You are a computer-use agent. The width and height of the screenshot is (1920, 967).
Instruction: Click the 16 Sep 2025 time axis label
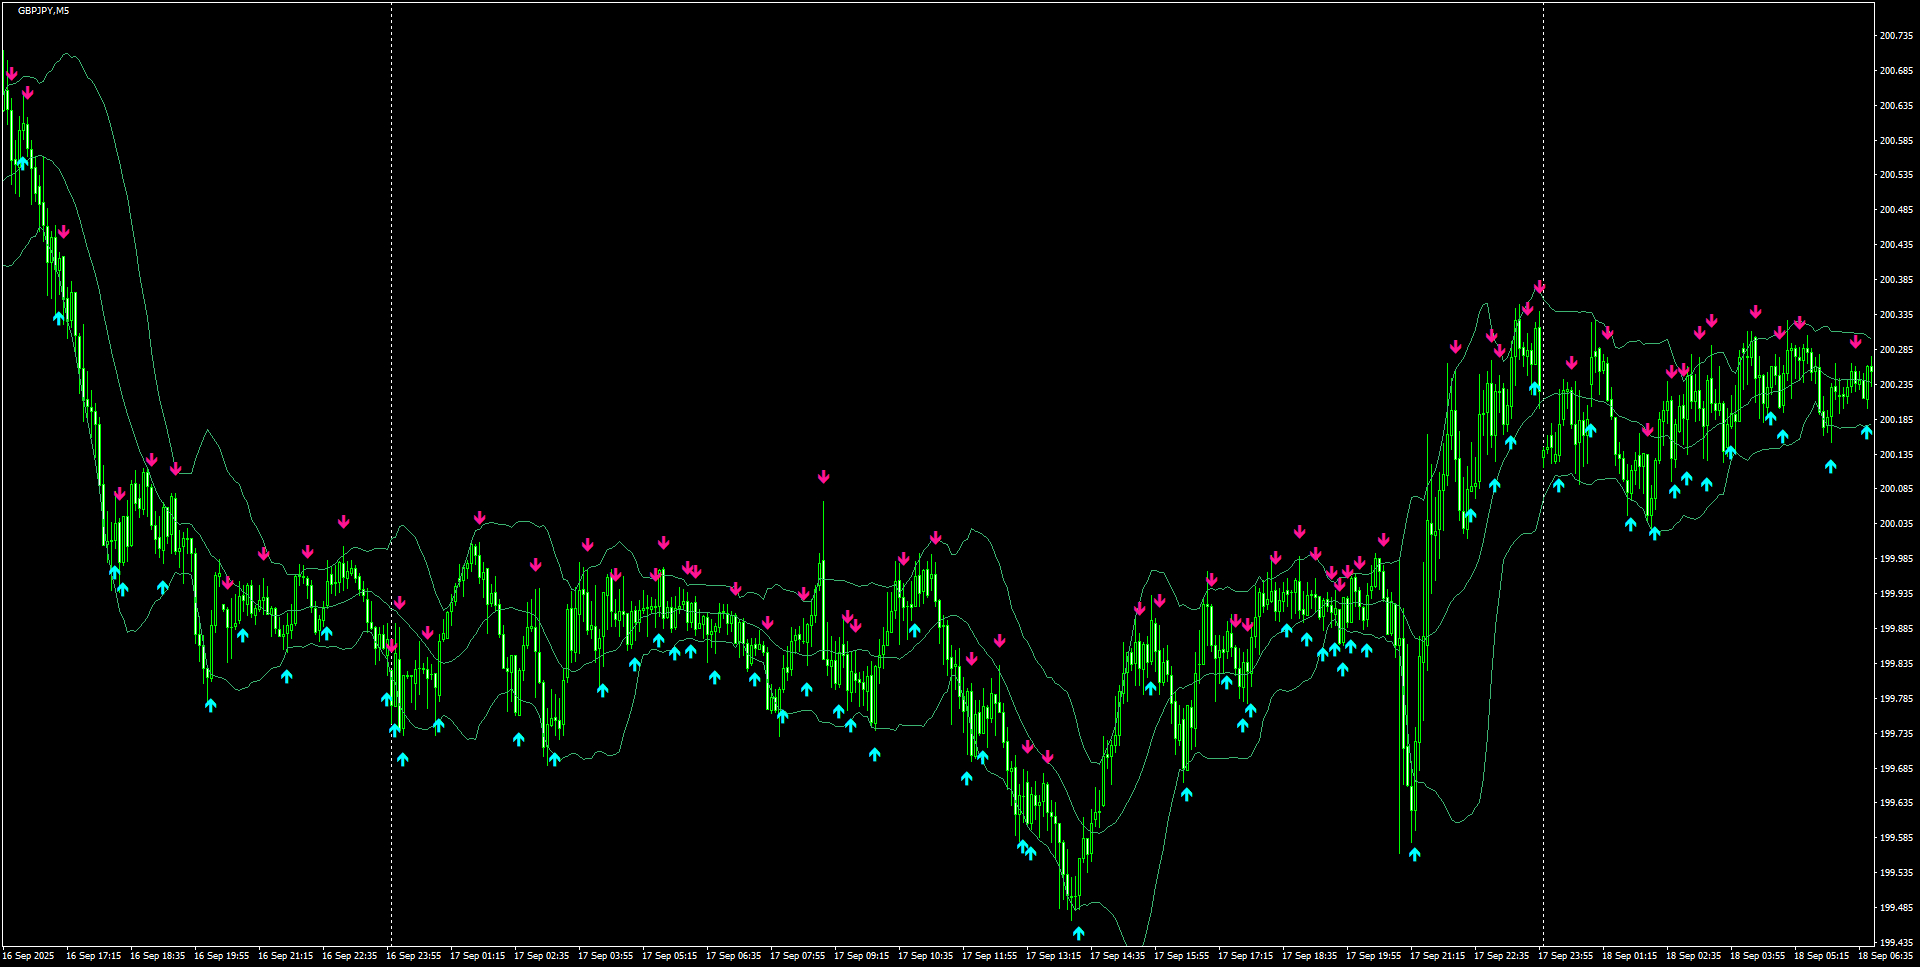(30, 955)
